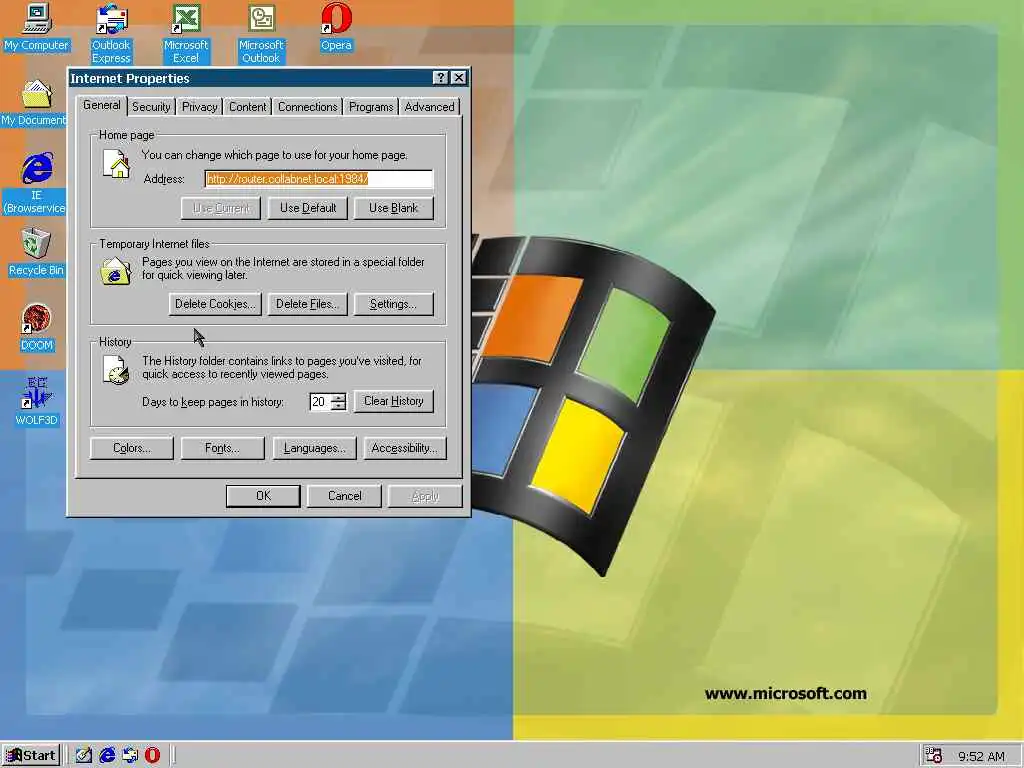
Task: Click the Home page house icon
Action: coord(116,164)
